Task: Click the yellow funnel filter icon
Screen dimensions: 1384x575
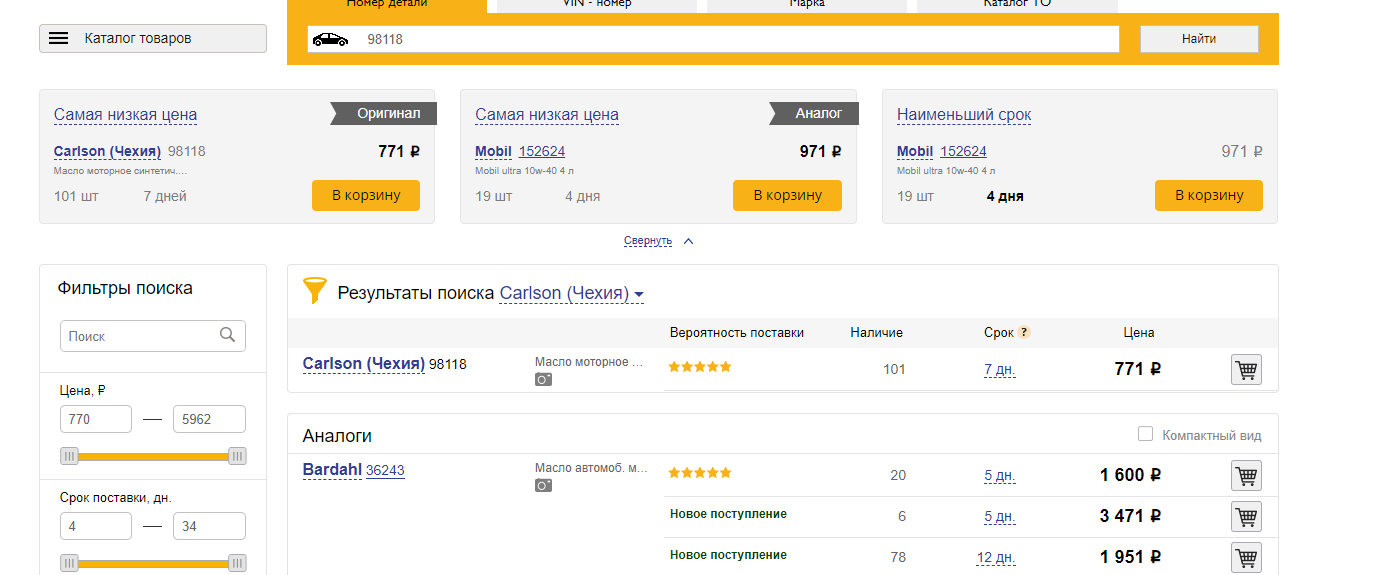Action: point(315,291)
